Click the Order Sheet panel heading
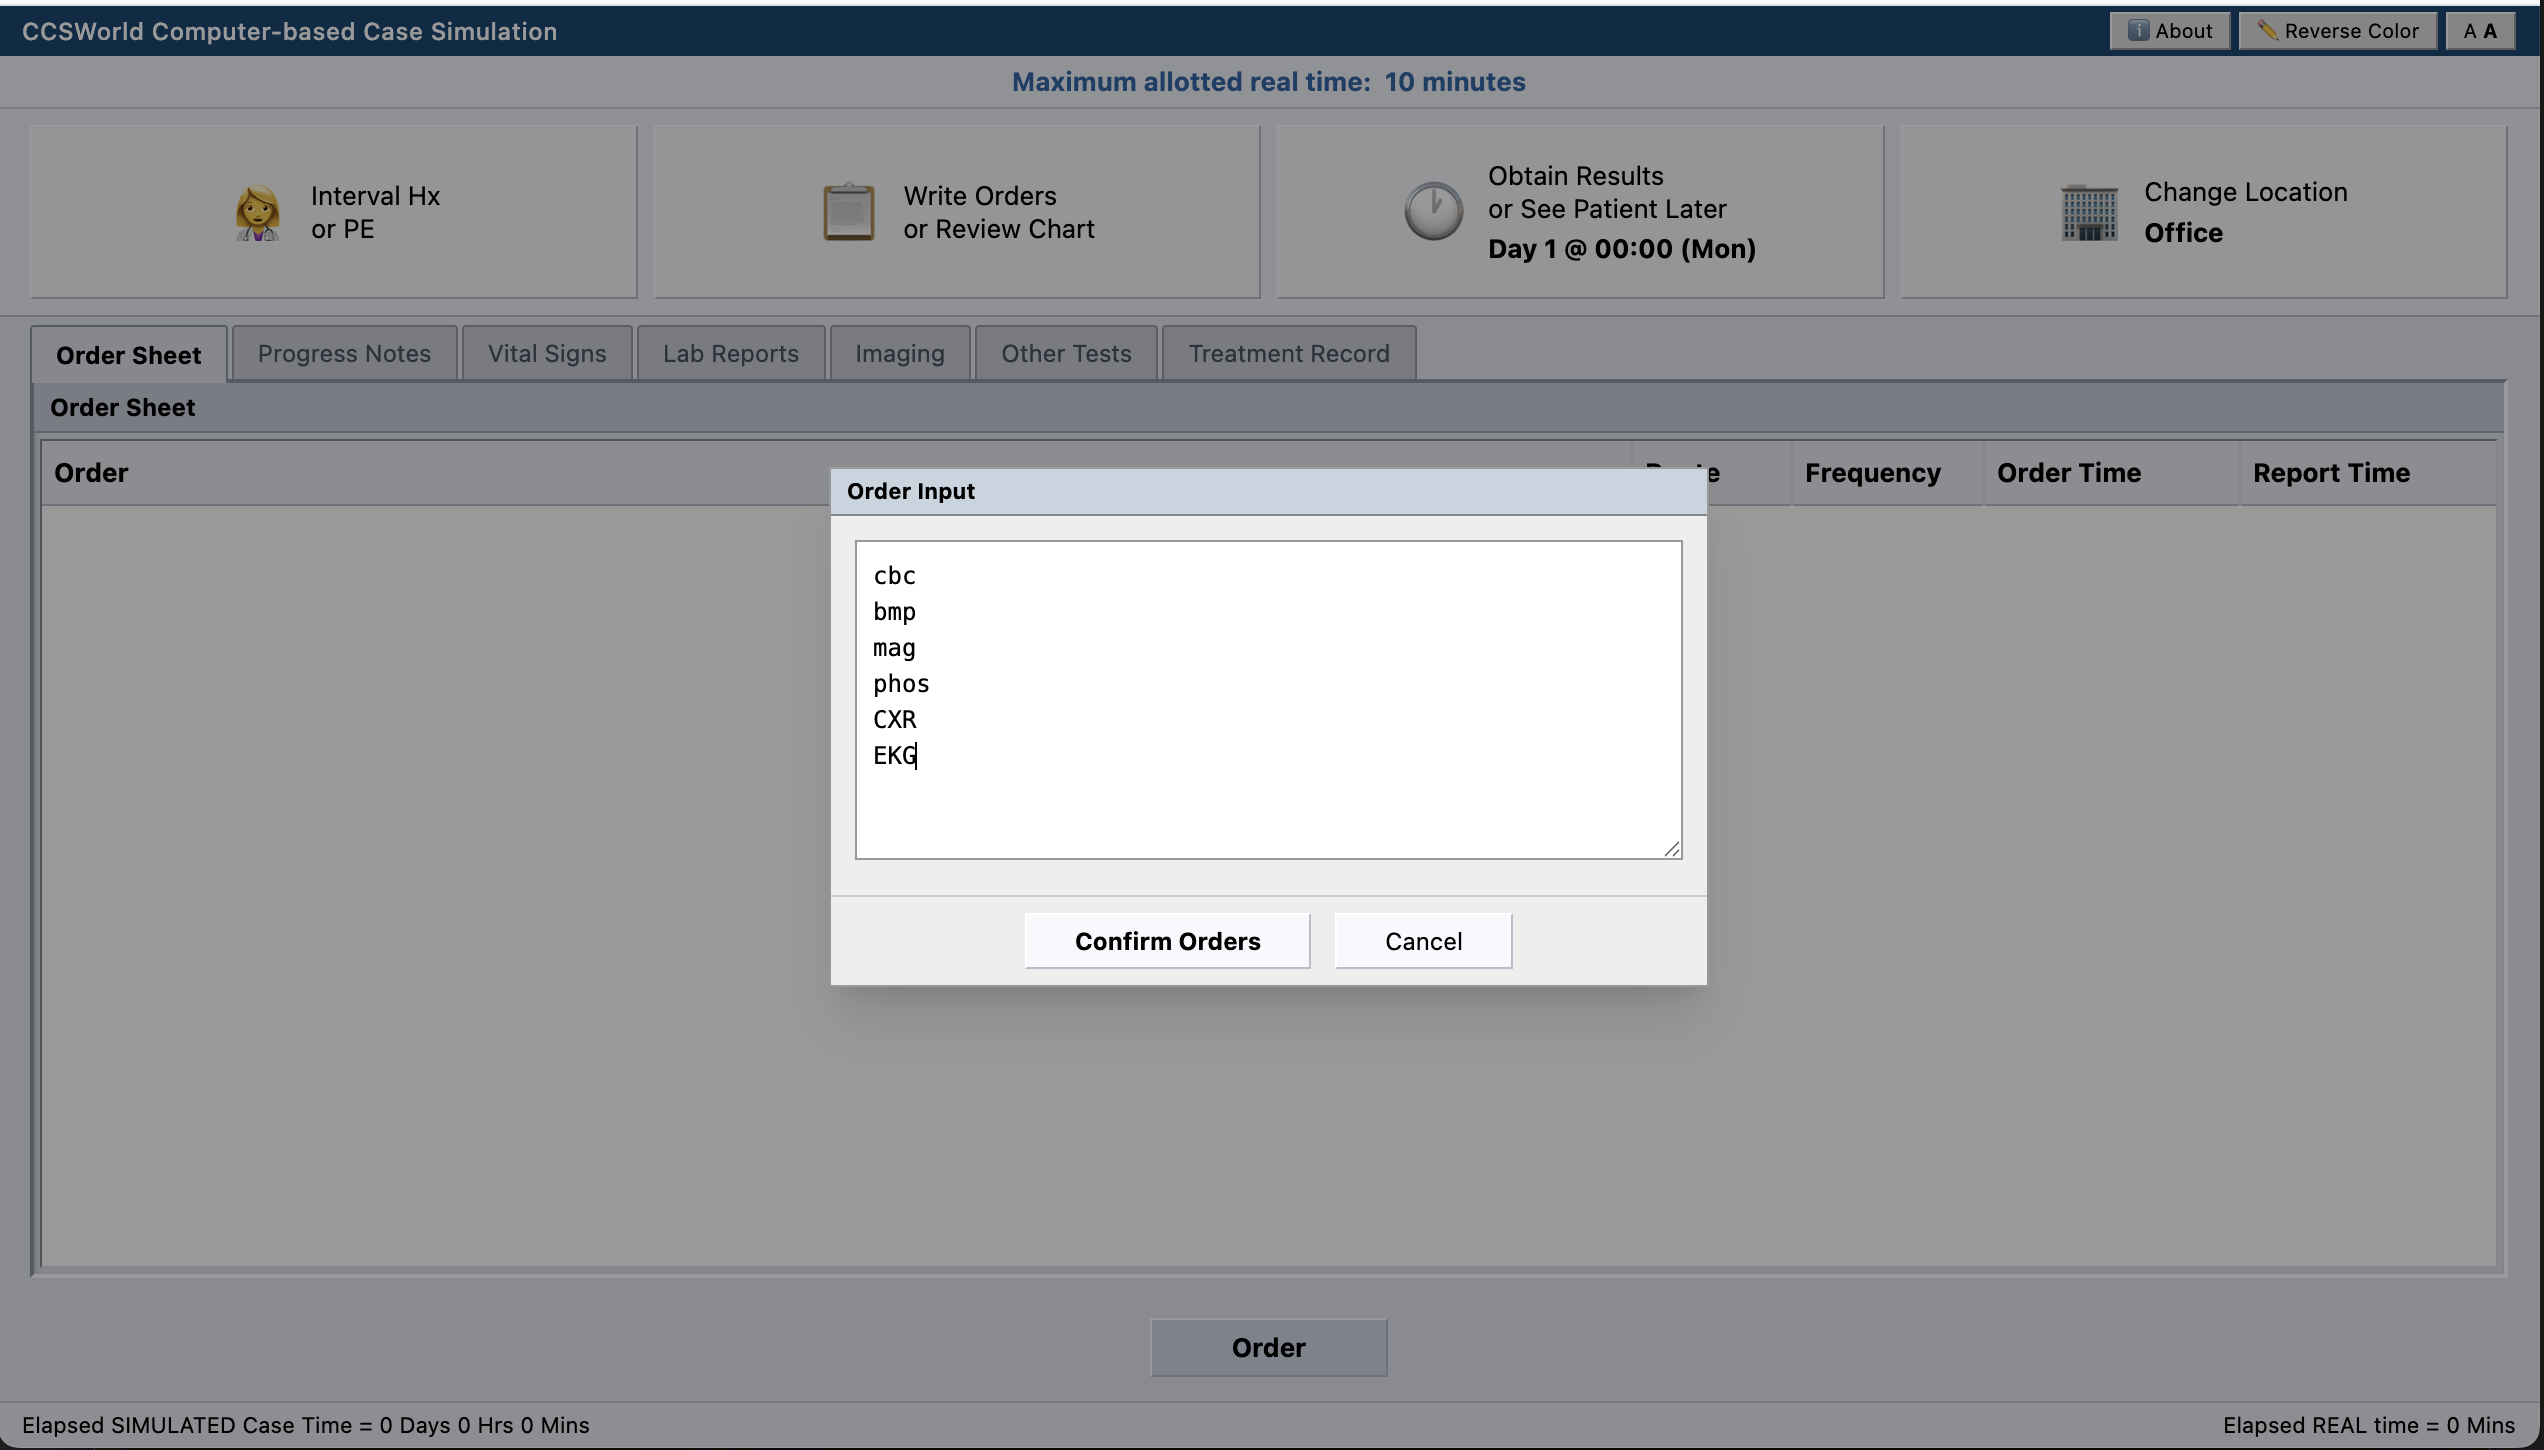Viewport: 2544px width, 1450px height. (122, 407)
